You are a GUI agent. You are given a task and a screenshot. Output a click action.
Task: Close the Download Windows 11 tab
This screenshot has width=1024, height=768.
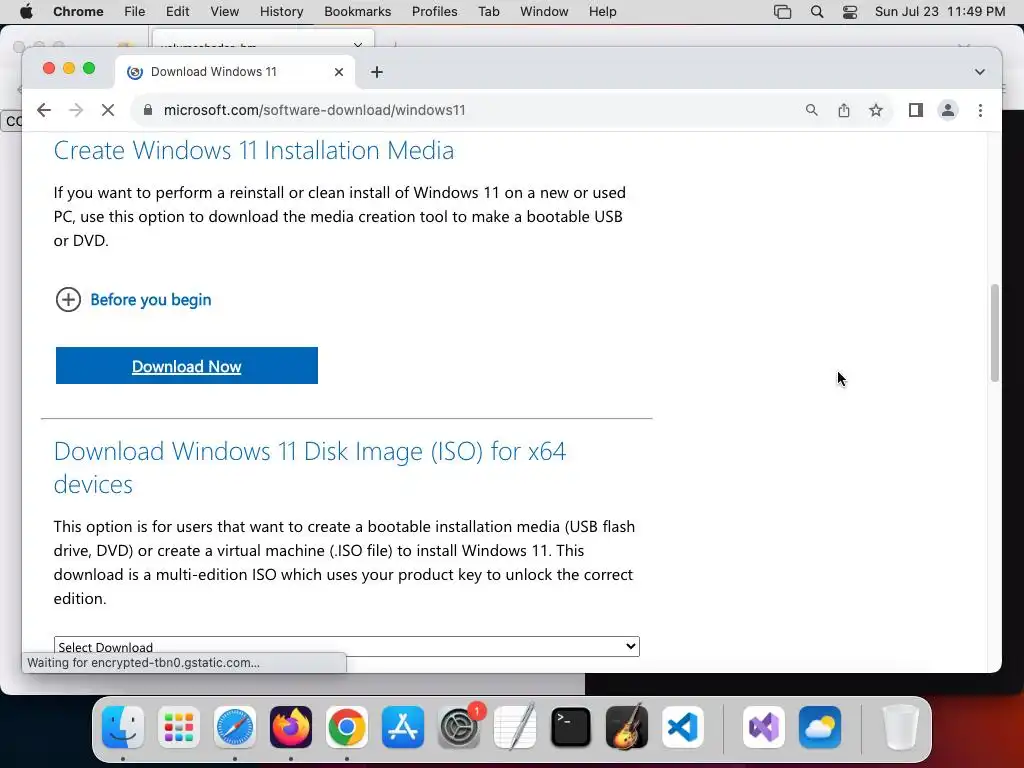[x=339, y=72]
